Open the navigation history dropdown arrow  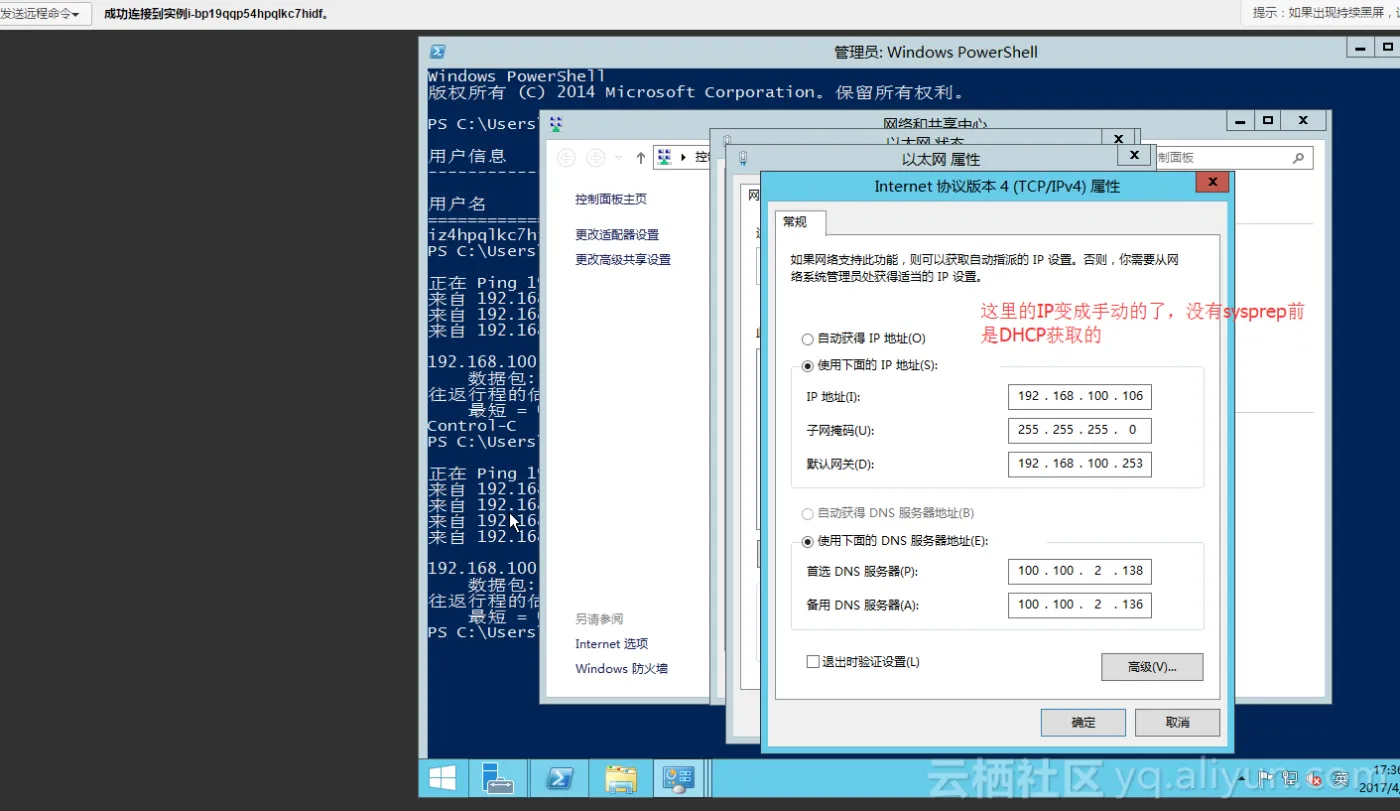[619, 158]
